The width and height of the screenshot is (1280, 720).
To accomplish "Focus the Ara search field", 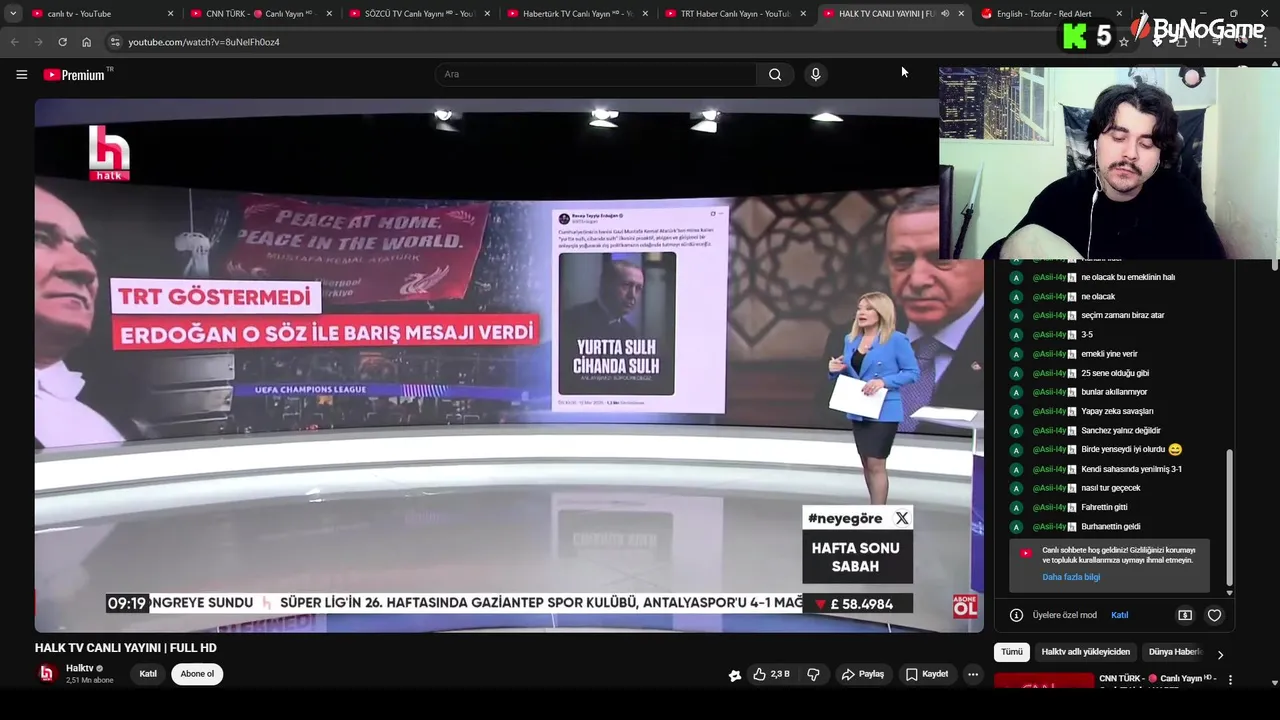I will point(596,74).
